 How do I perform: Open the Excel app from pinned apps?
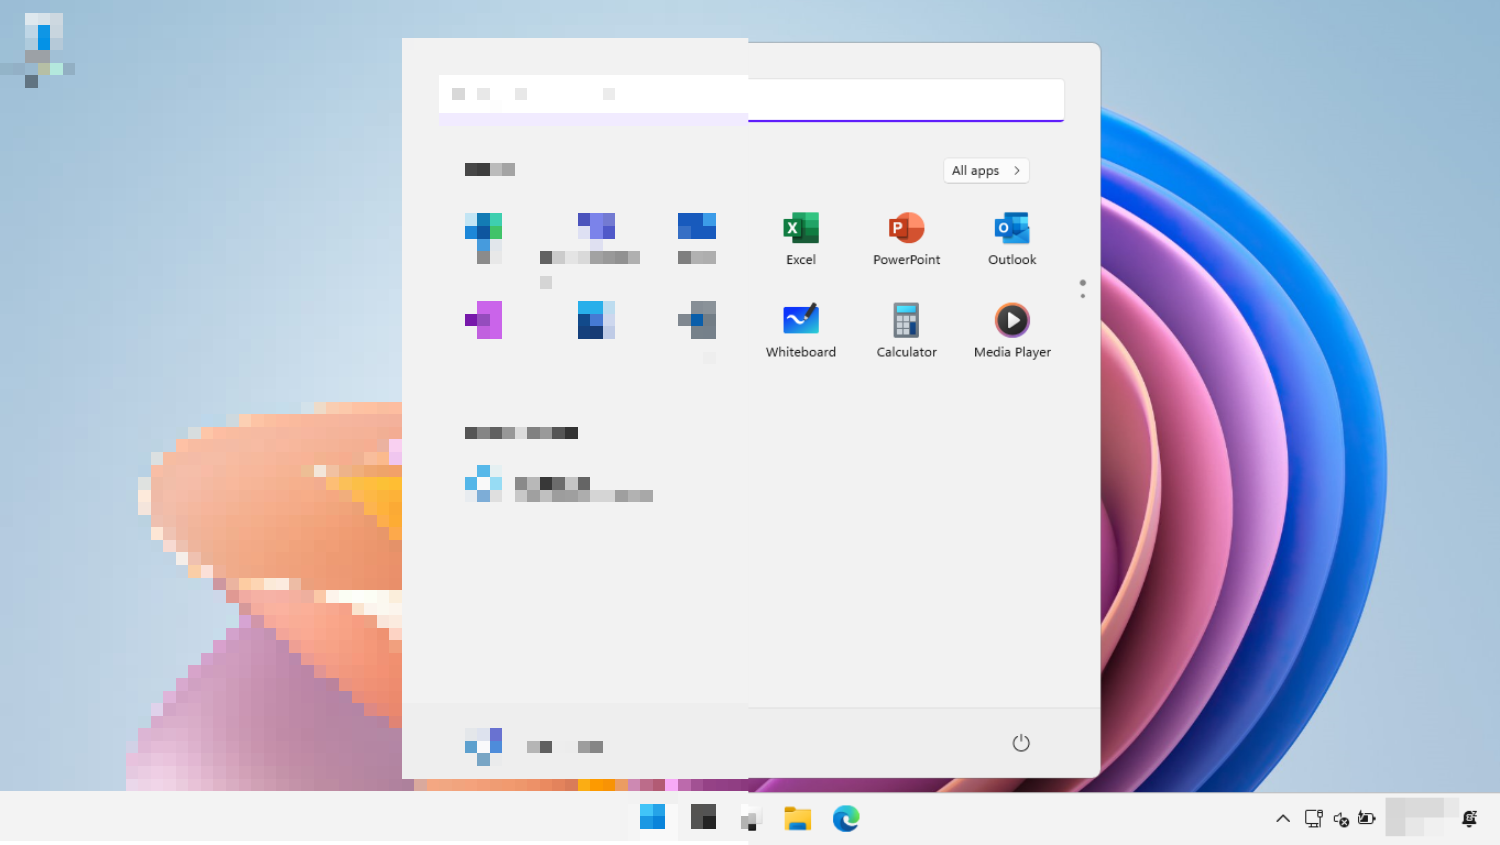pyautogui.click(x=801, y=239)
